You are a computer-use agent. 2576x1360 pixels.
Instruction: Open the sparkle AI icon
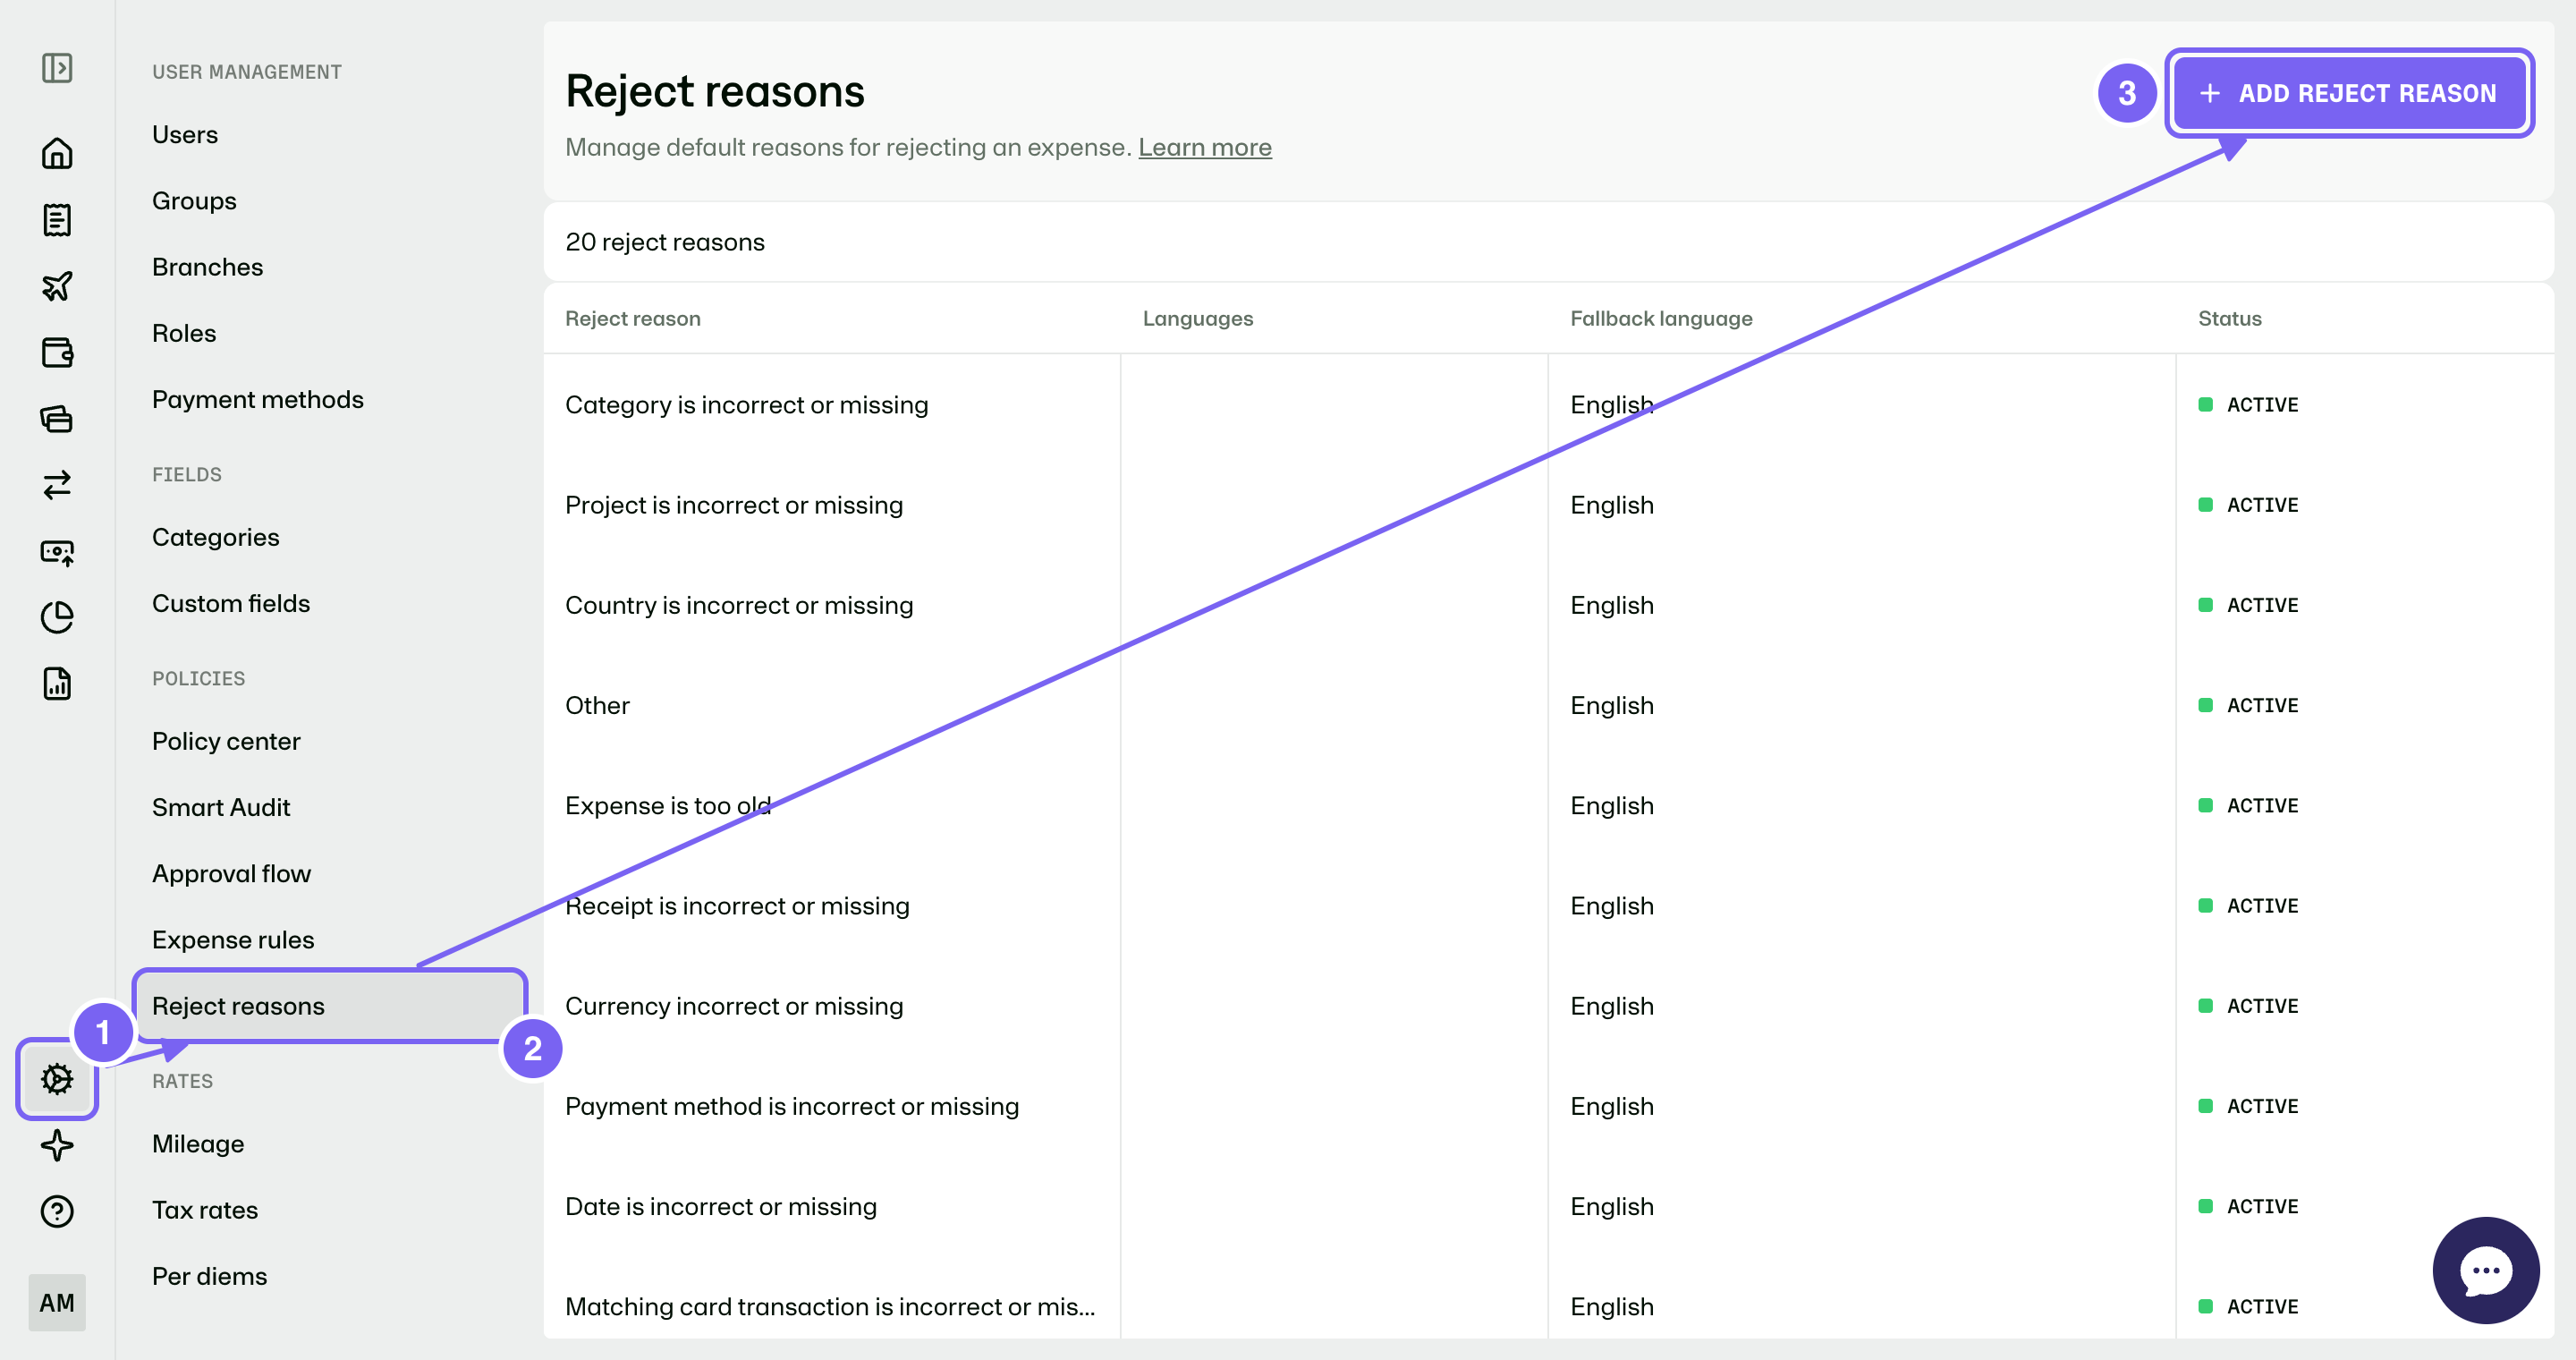pyautogui.click(x=57, y=1145)
